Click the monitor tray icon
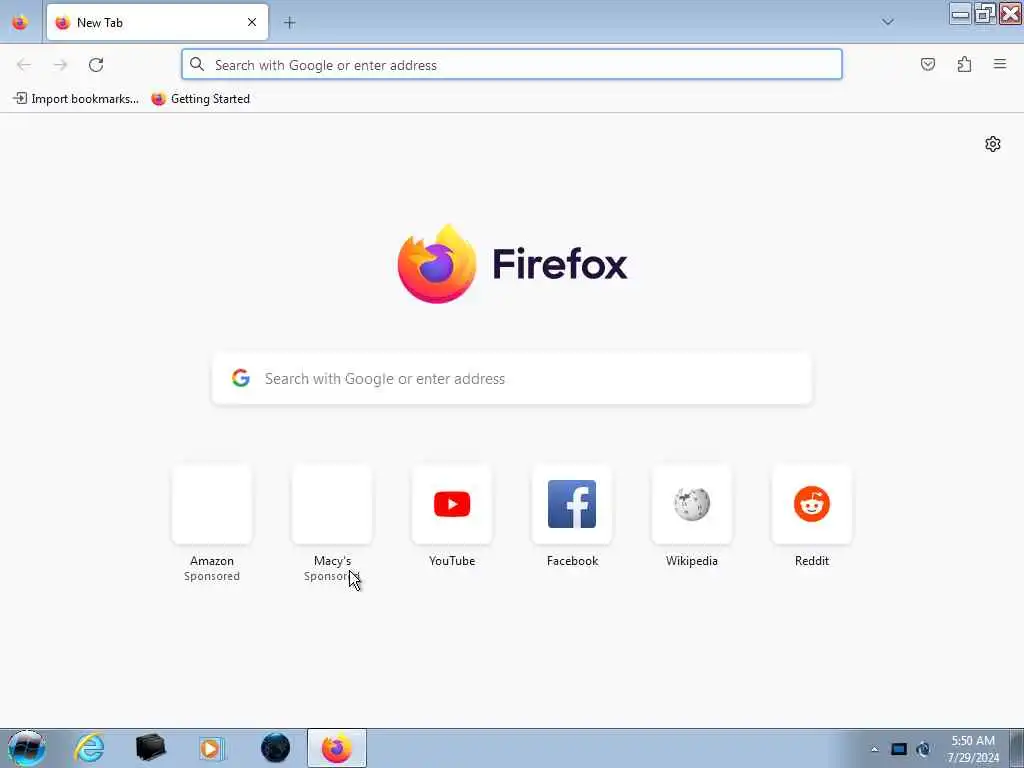 coord(899,749)
